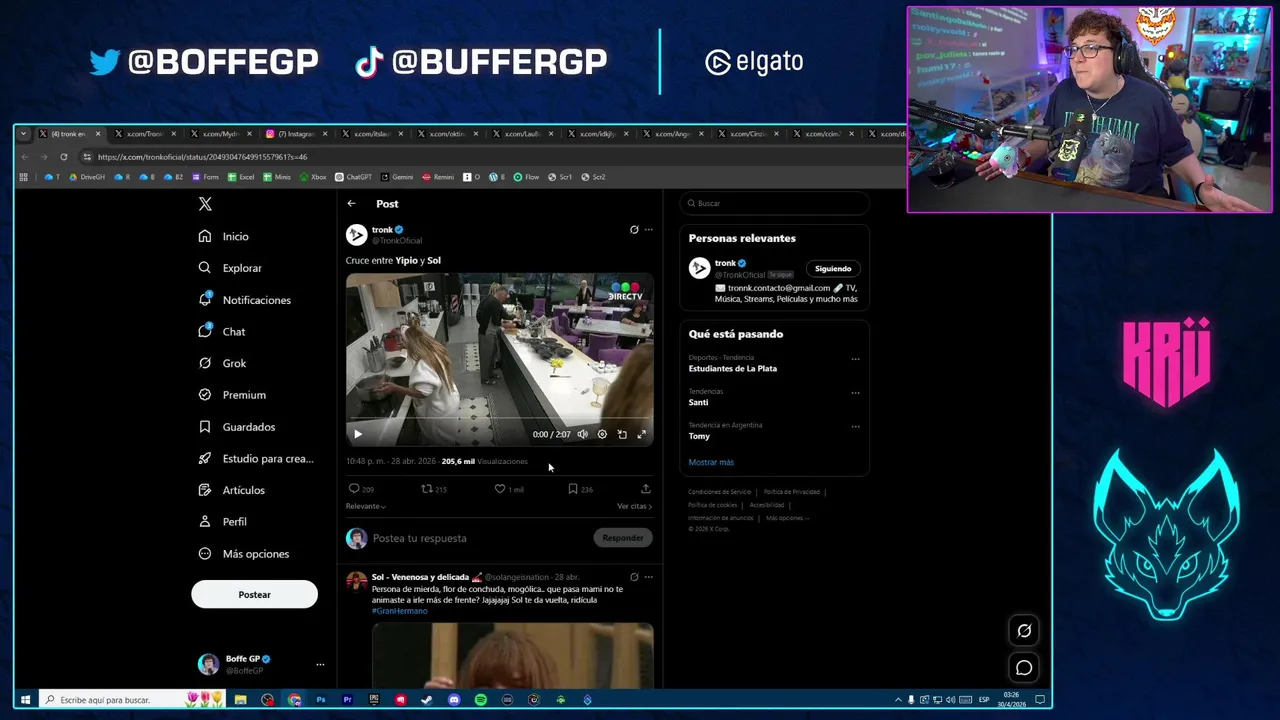The image size is (1280, 720).
Task: Bookmark the post with 236 saves
Action: click(573, 489)
